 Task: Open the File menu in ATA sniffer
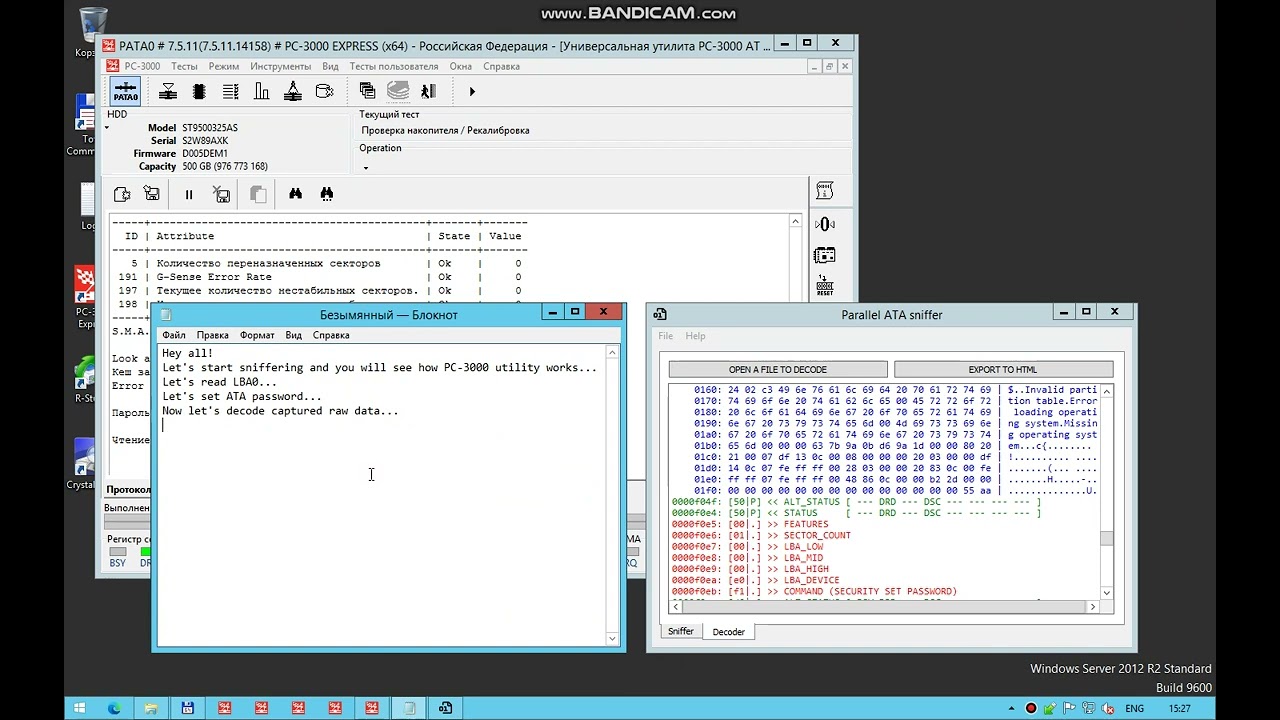click(x=665, y=336)
